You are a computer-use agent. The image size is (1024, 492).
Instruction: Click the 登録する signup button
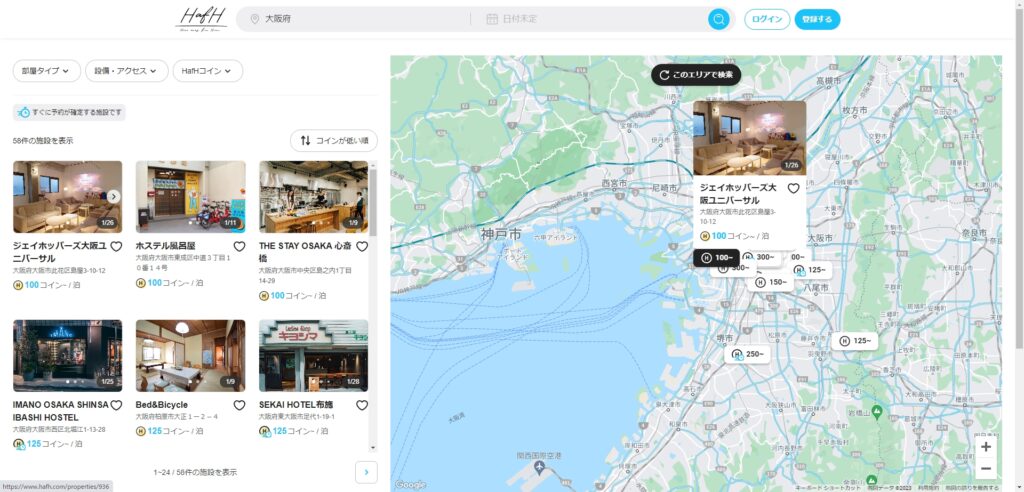(x=817, y=19)
